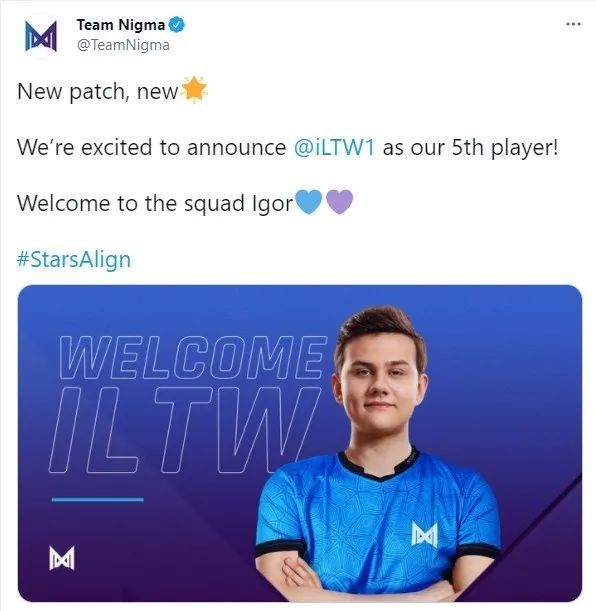Click the blue underline bar in banner
This screenshot has width=596, height=611.
[x=97, y=499]
